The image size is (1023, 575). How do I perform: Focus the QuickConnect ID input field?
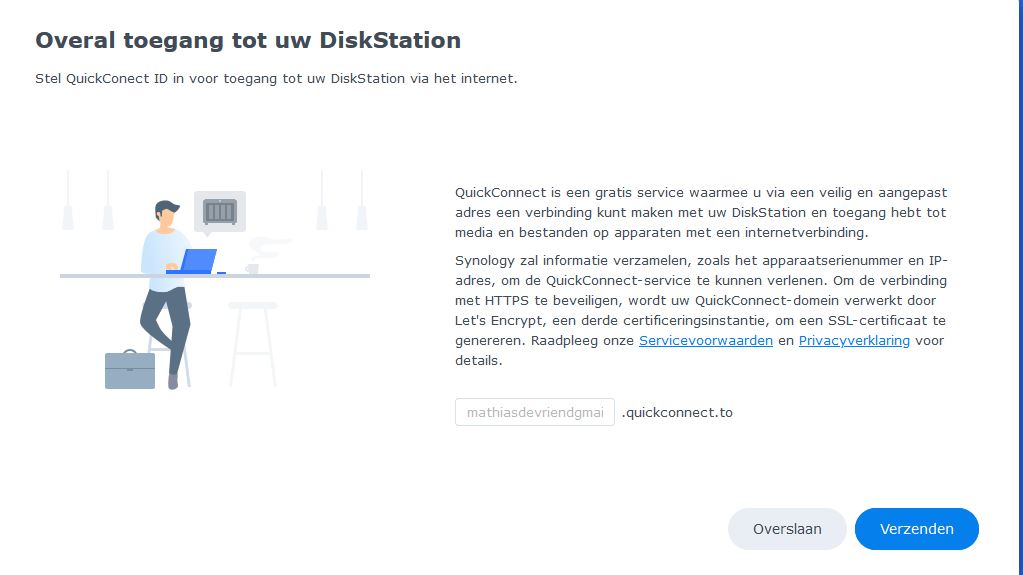(x=534, y=412)
